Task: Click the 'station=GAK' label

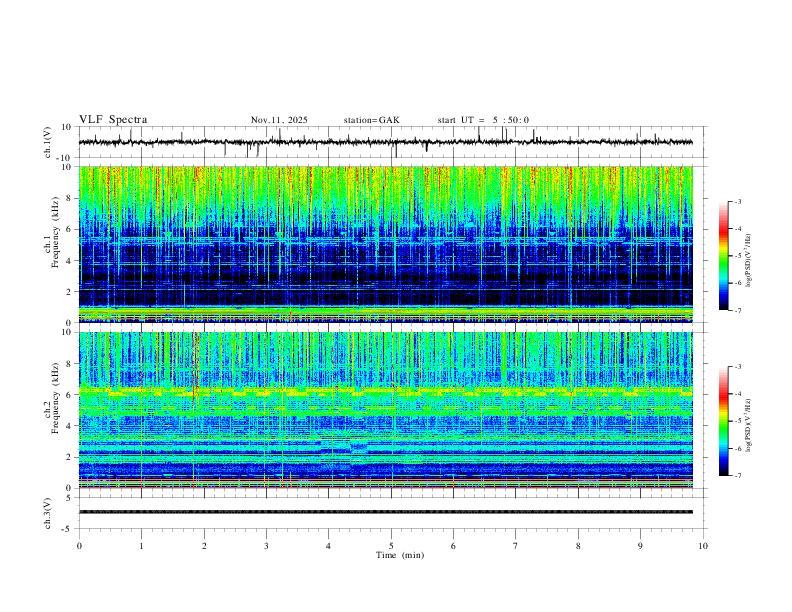Action: [371, 120]
